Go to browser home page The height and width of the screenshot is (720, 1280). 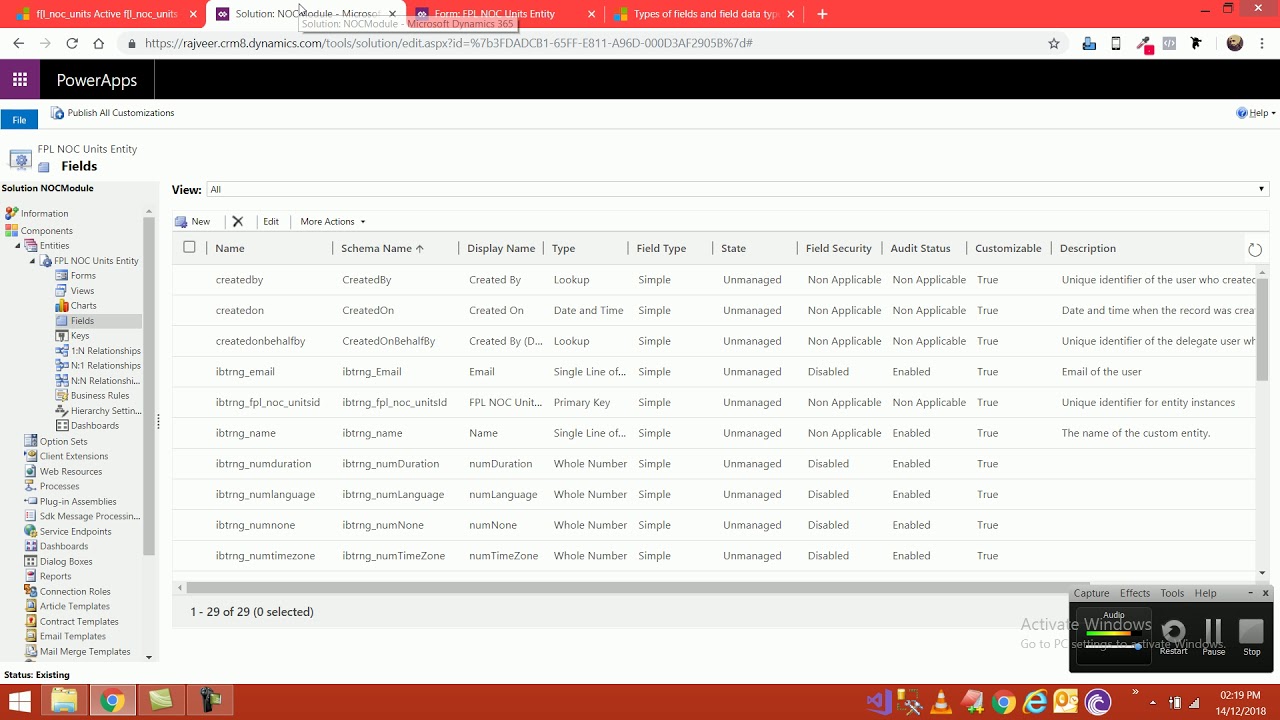coord(98,43)
